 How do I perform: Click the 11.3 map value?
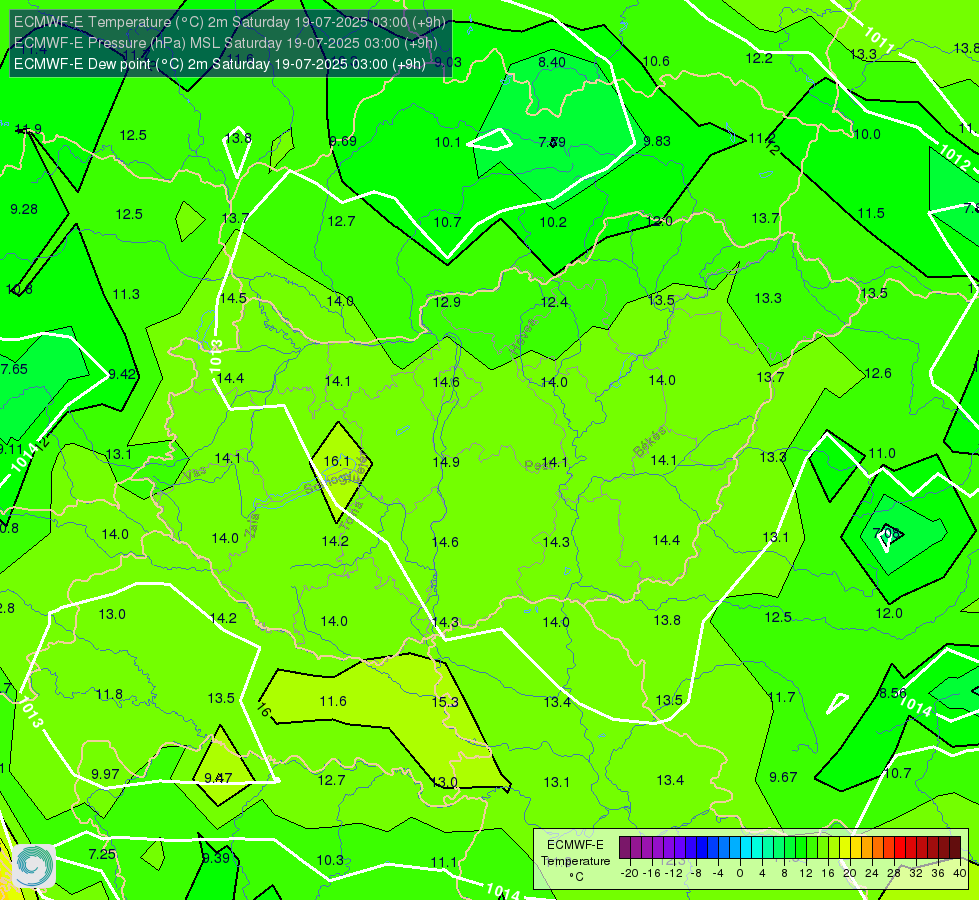coord(126,294)
